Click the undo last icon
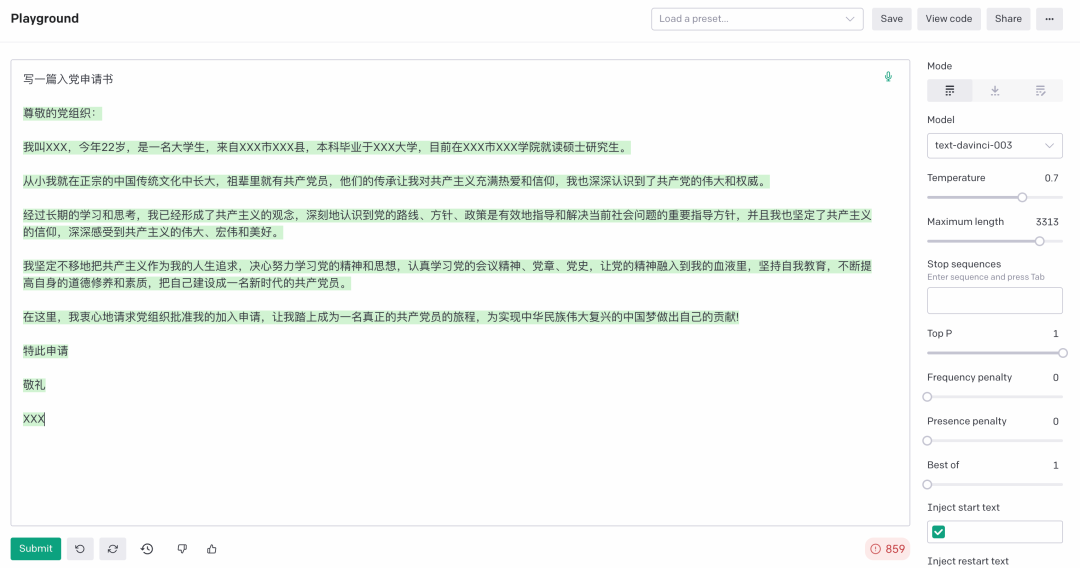1080x568 pixels. (80, 549)
